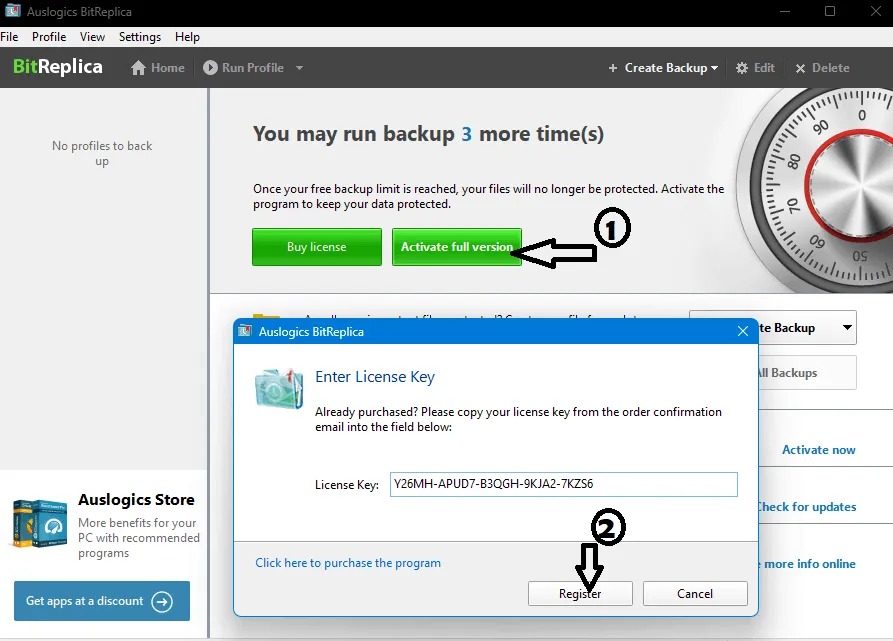Expand the Run Profile dropdown arrow
The width and height of the screenshot is (893, 641).
point(299,68)
